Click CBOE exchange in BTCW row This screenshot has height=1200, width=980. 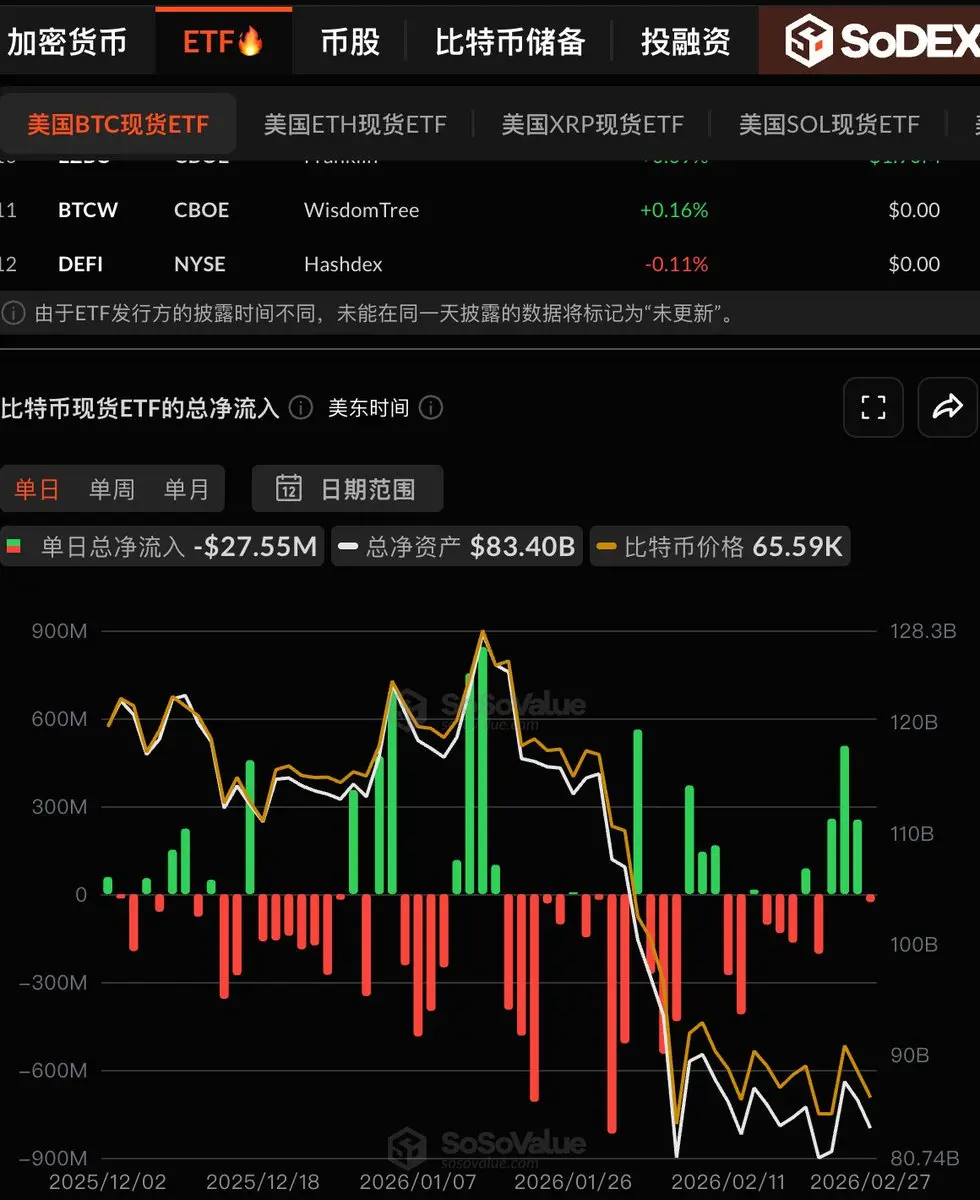pos(201,210)
